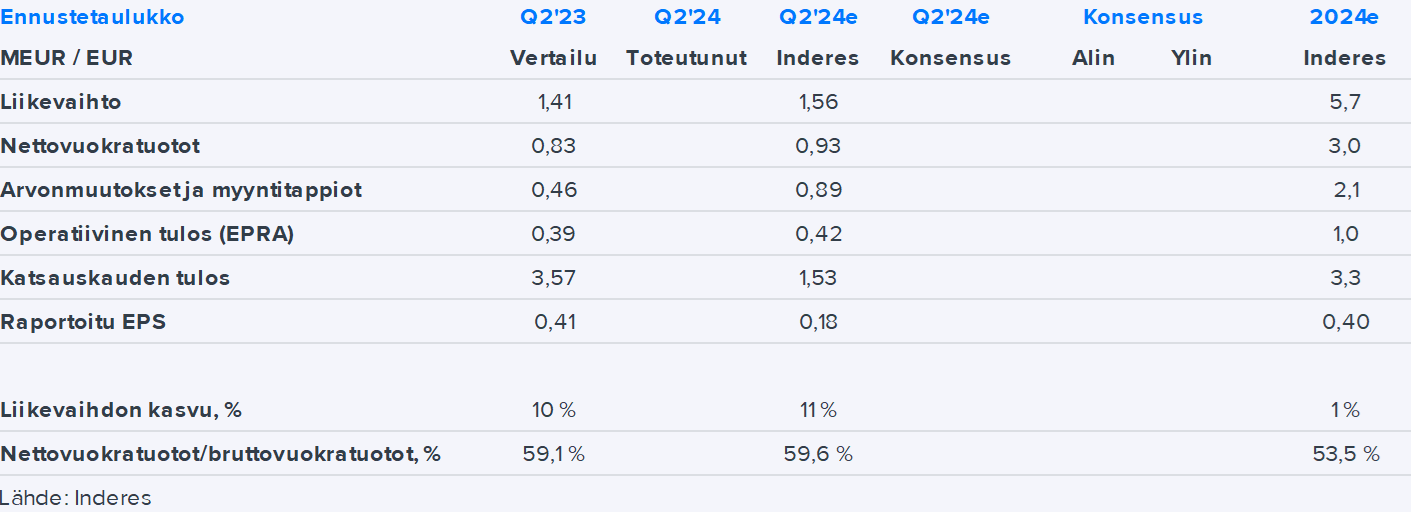Image resolution: width=1411 pixels, height=512 pixels.
Task: Click the 59,6 % cell
Action: tap(818, 454)
